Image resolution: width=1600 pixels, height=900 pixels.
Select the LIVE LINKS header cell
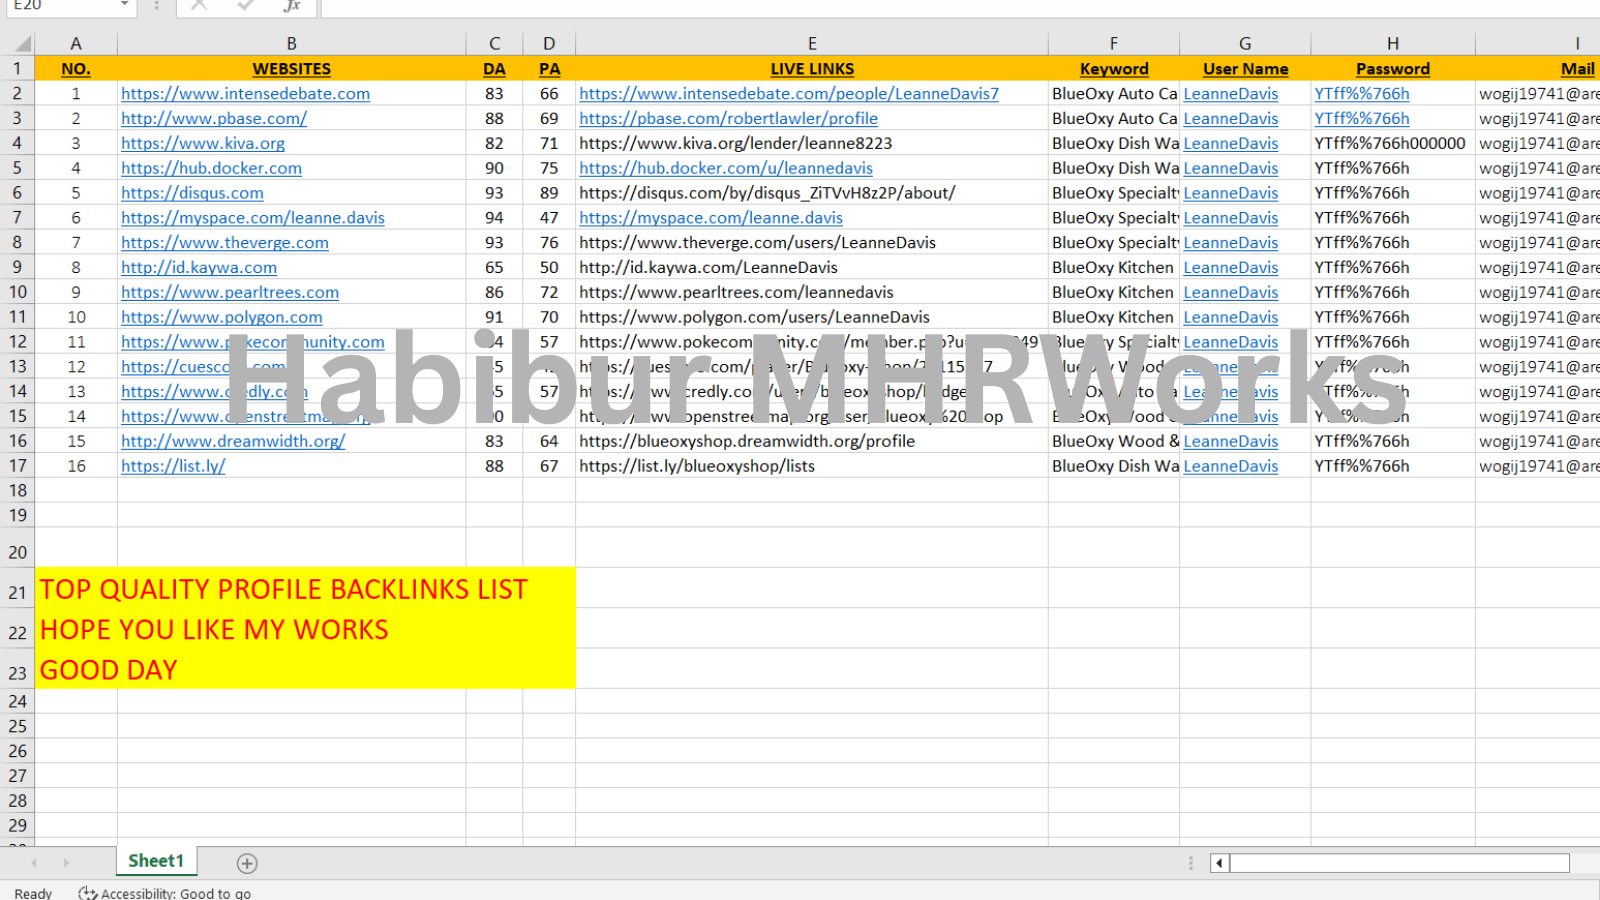812,69
